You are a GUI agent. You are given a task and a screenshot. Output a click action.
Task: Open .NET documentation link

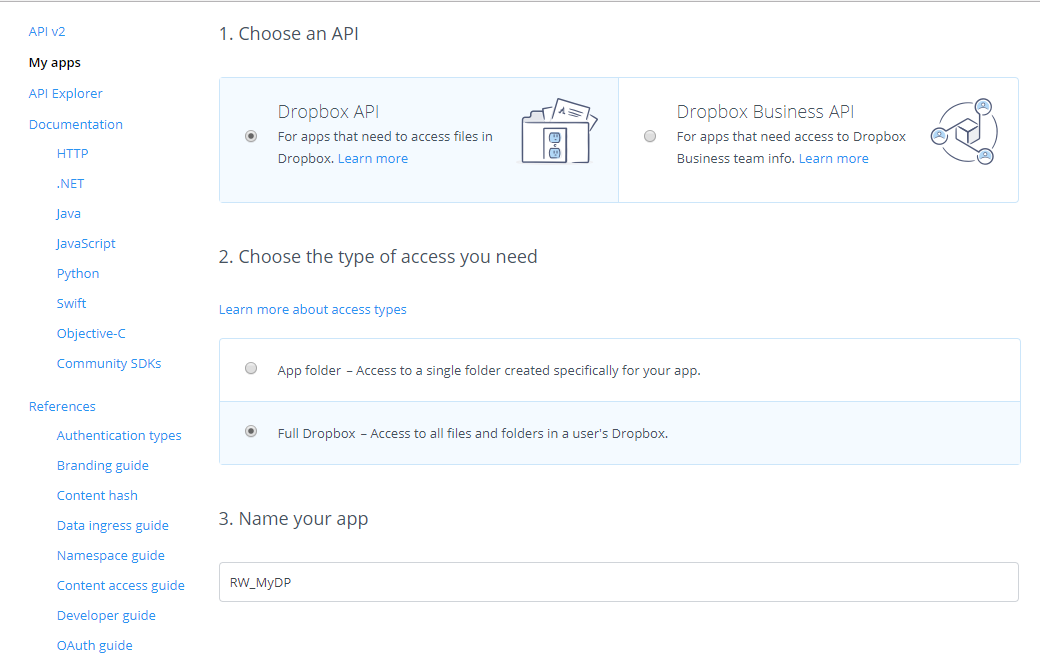(x=70, y=184)
